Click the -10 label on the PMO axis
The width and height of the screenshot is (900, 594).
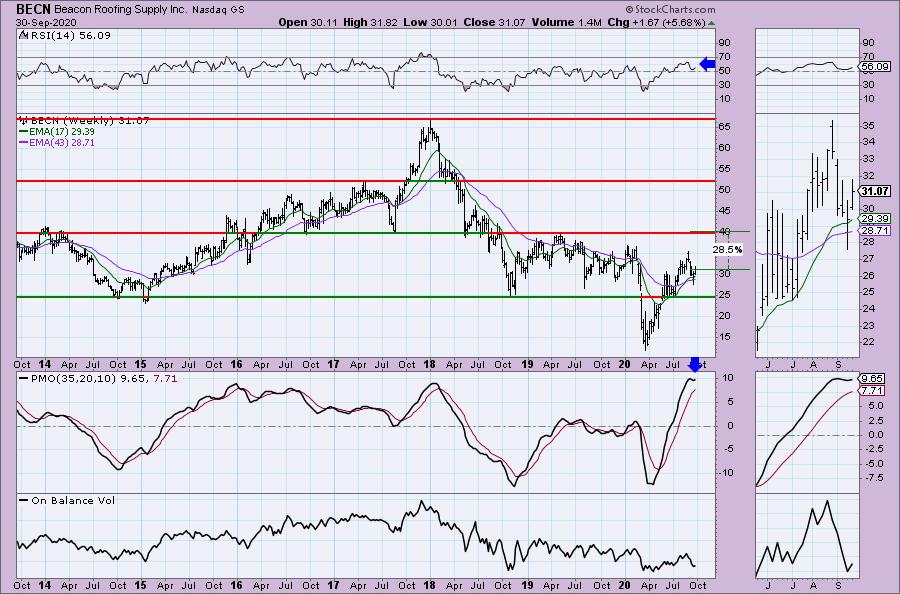point(724,473)
